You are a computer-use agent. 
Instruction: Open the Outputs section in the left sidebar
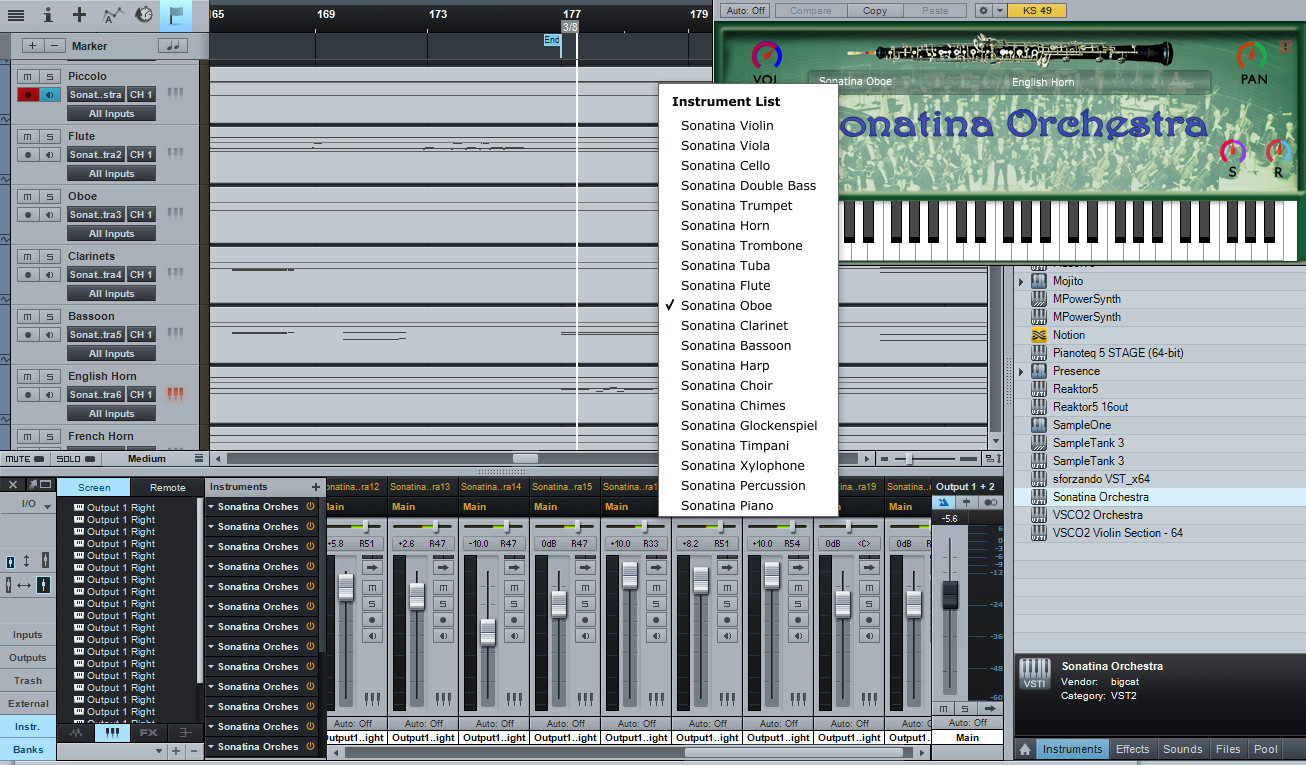click(28, 657)
